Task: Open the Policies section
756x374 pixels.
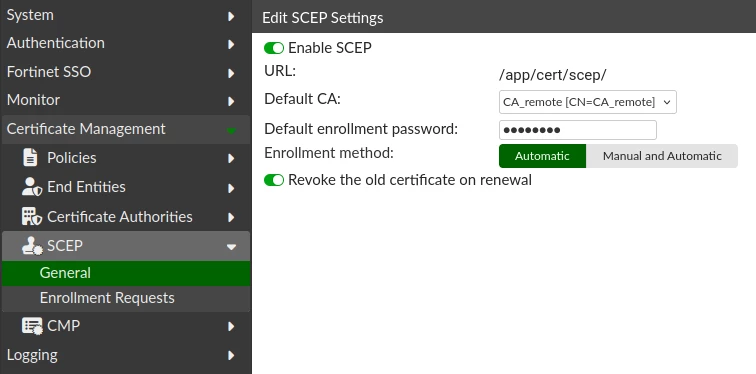Action: 126,158
